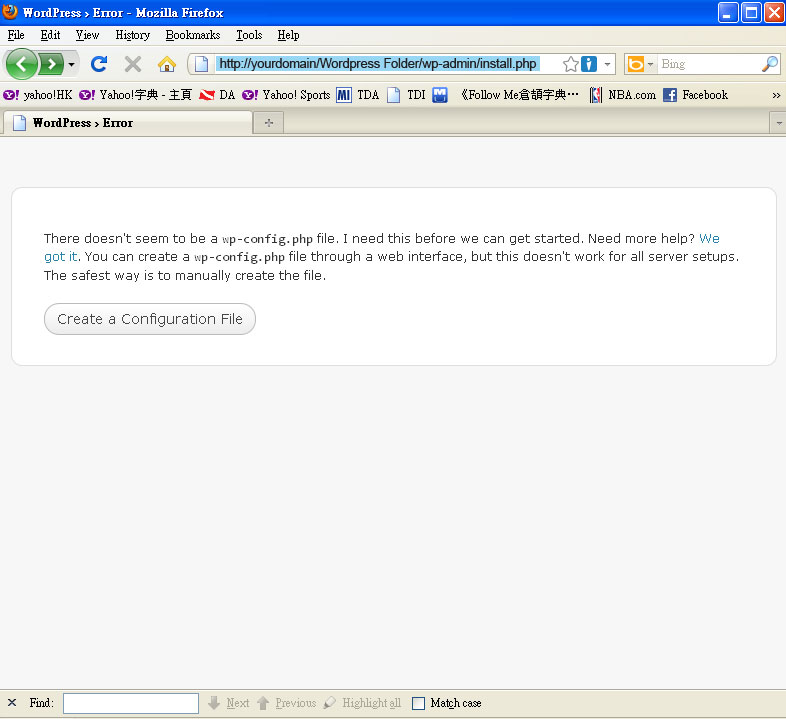Open the TDI bookmark
Viewport: 786px width, 719px height.
point(407,95)
